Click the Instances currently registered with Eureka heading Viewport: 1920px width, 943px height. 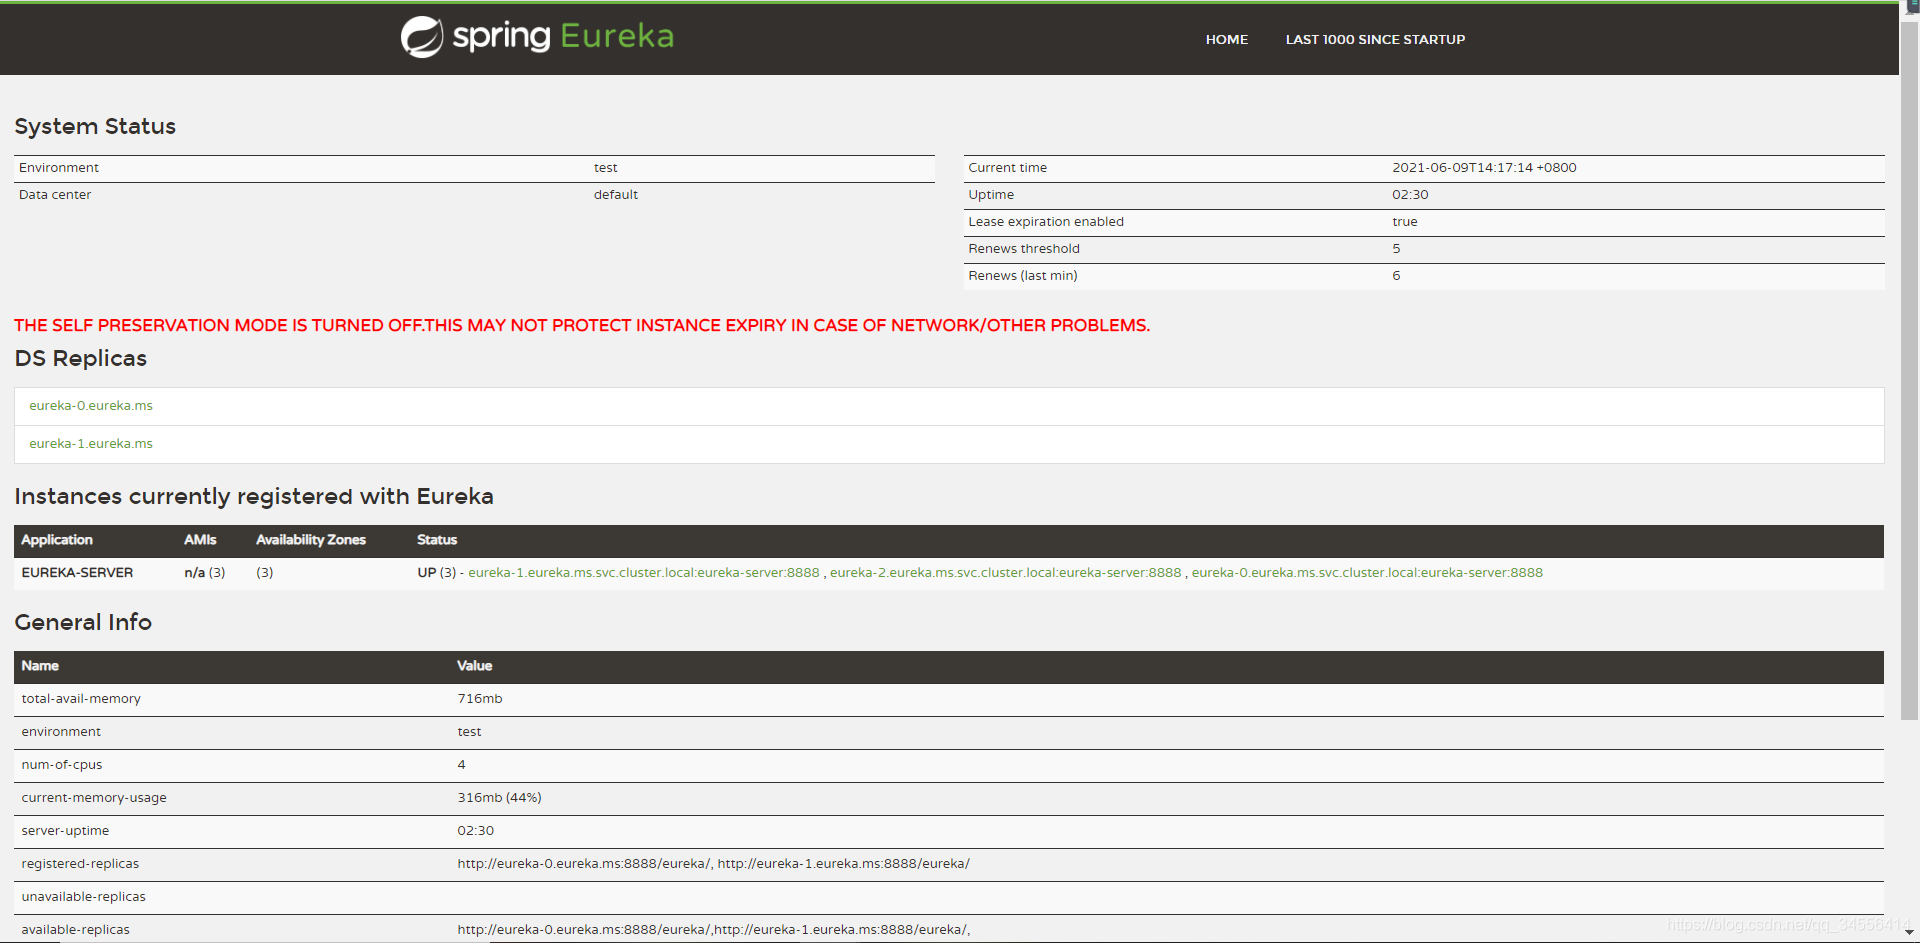(254, 497)
